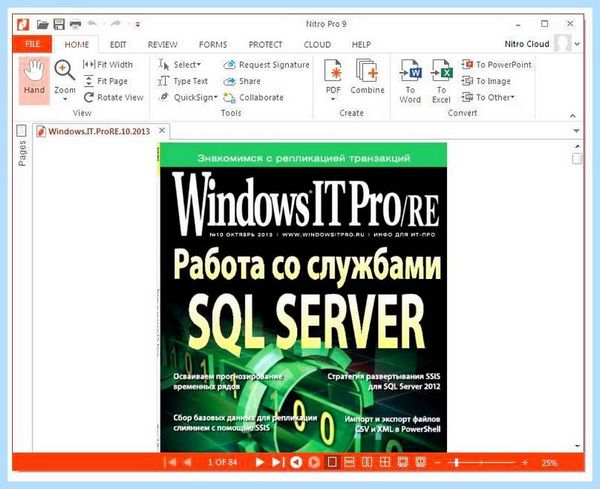
Task: Open the FILE menu
Action: [x=32, y=44]
